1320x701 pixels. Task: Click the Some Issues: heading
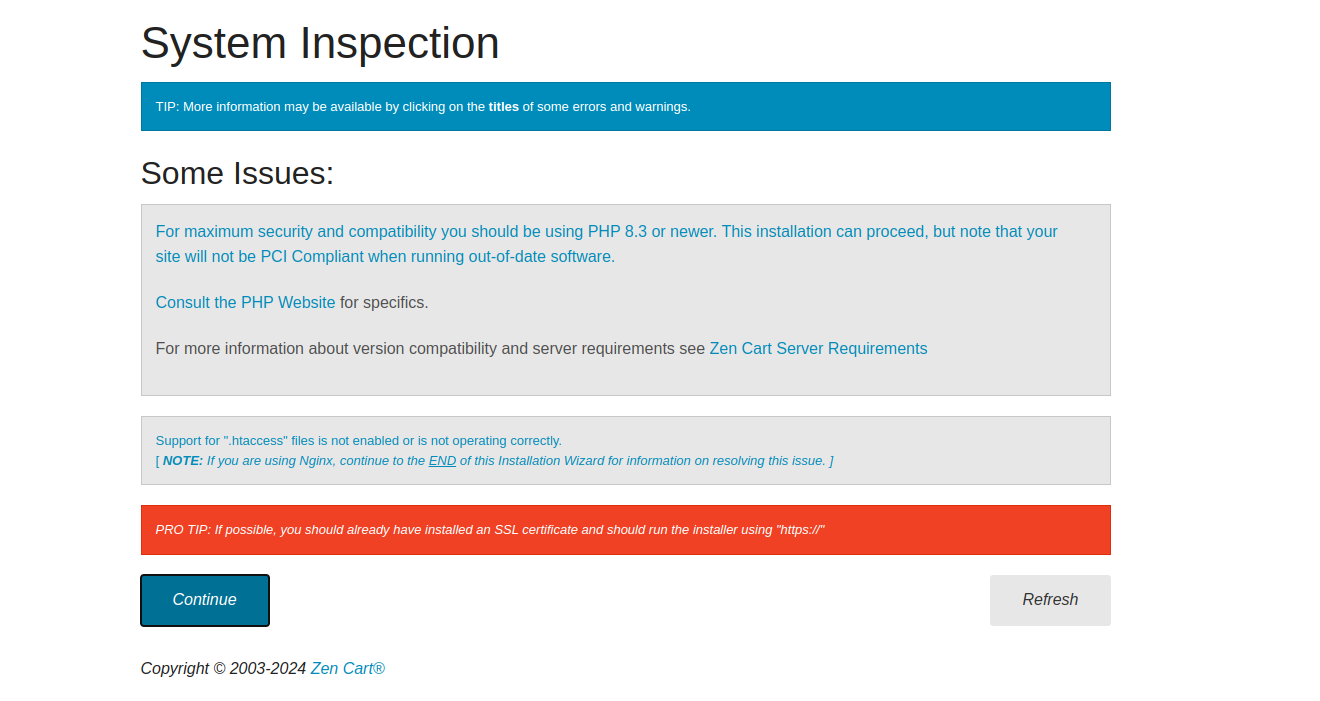(237, 173)
